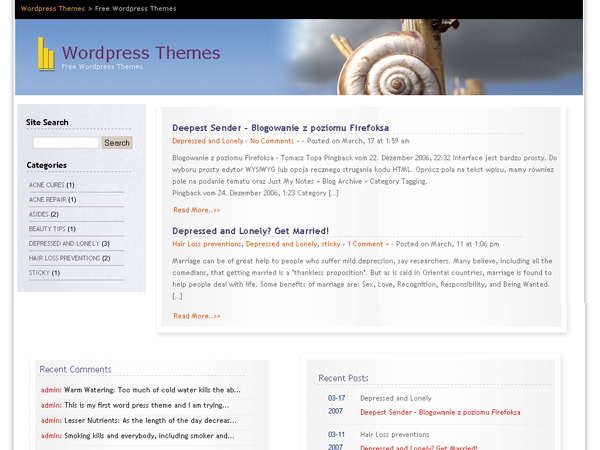The width and height of the screenshot is (600, 450).
Task: Click the yellow bar chart logo icon
Action: pos(46,54)
